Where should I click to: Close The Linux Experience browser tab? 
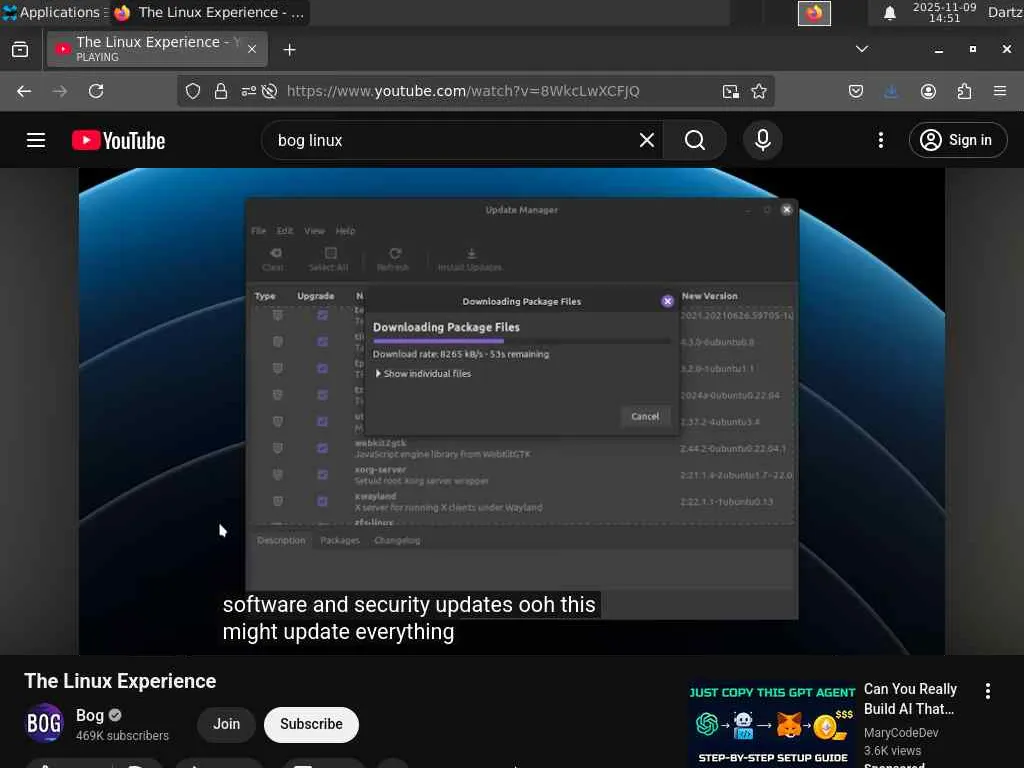251,49
